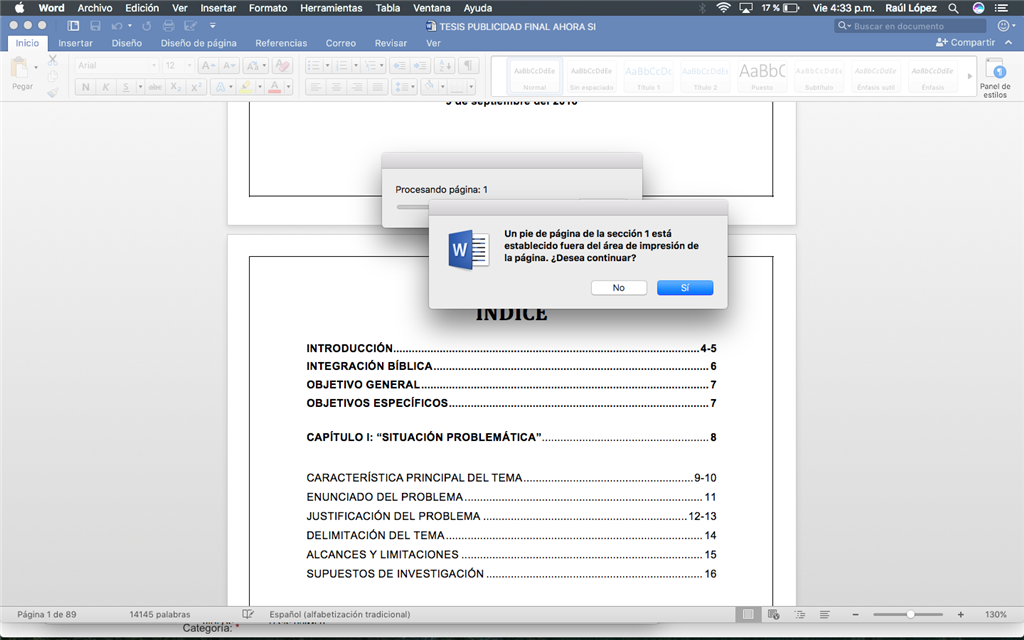Open the numbered list dropdown arrow
Viewport: 1024px width, 640px height.
(x=355, y=65)
